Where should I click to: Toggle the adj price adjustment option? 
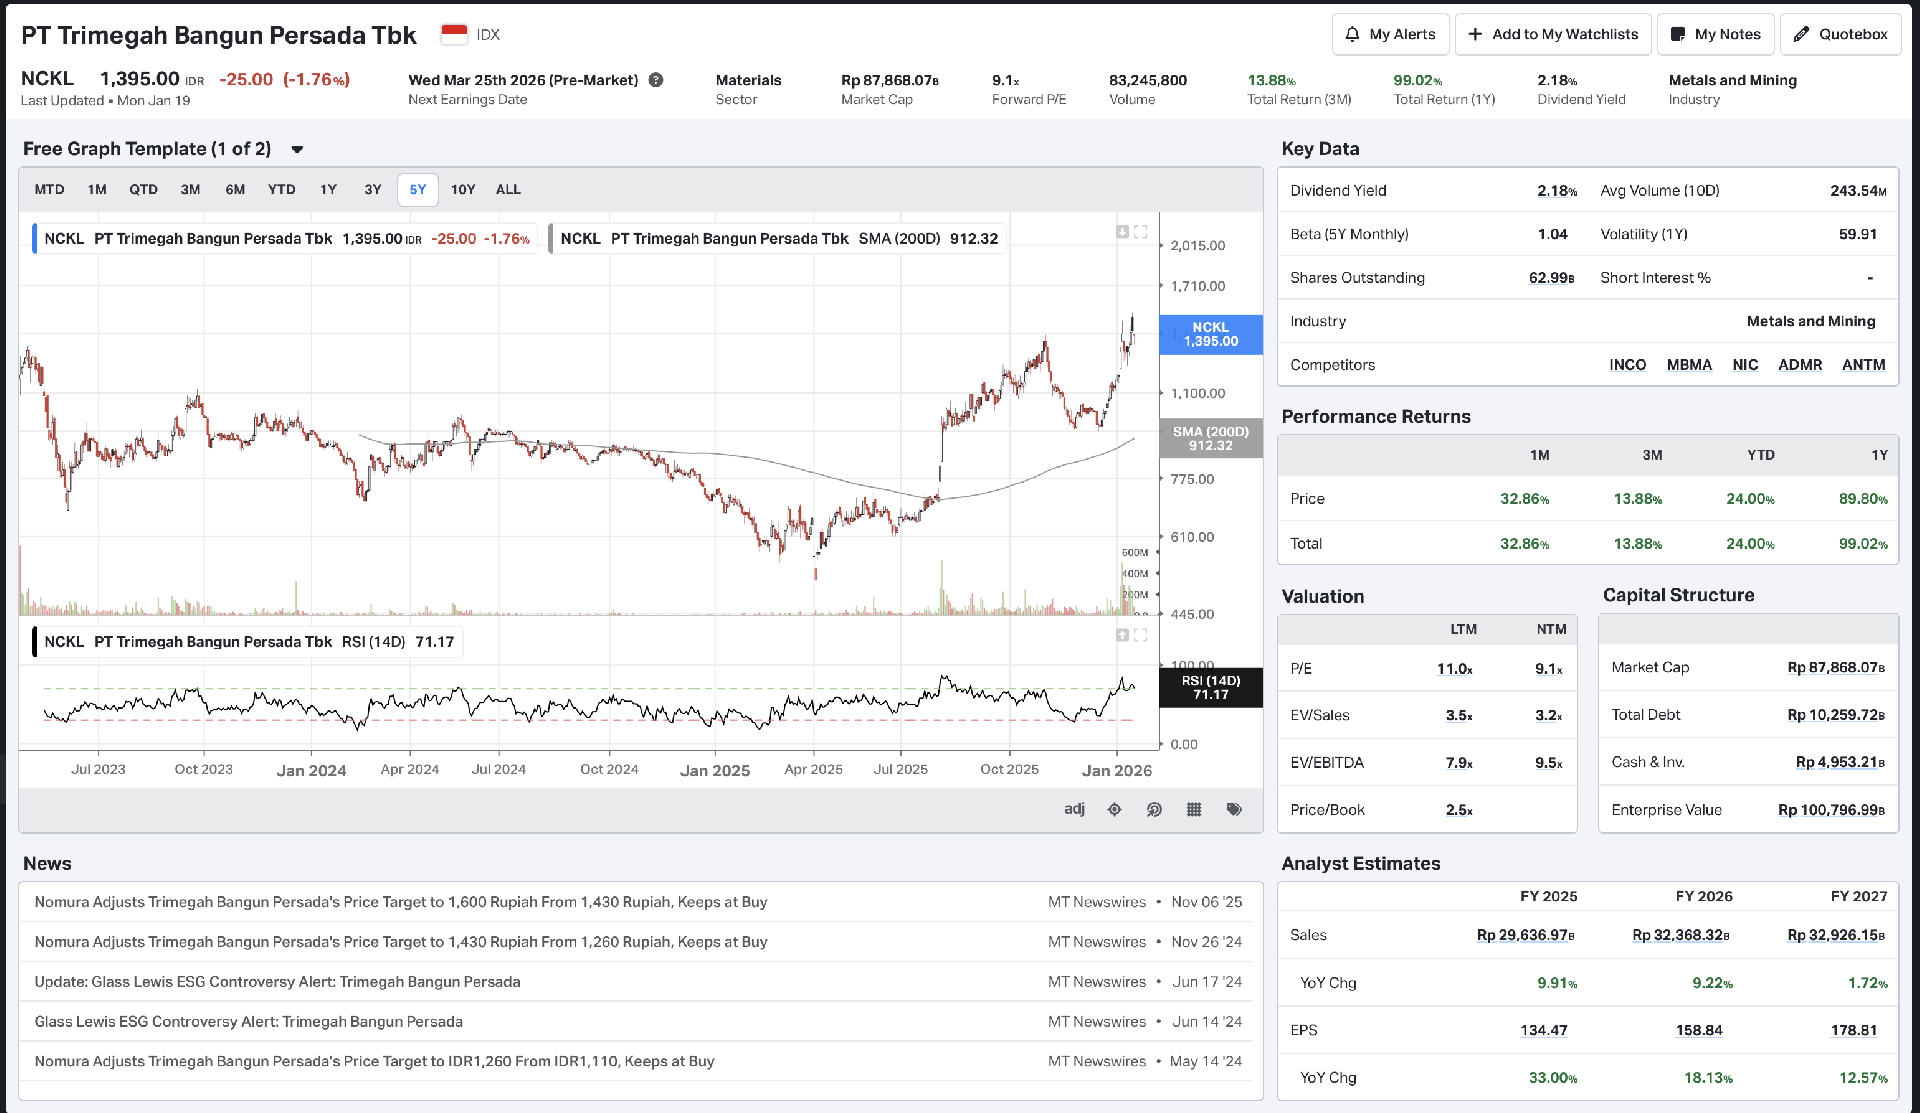[x=1074, y=809]
